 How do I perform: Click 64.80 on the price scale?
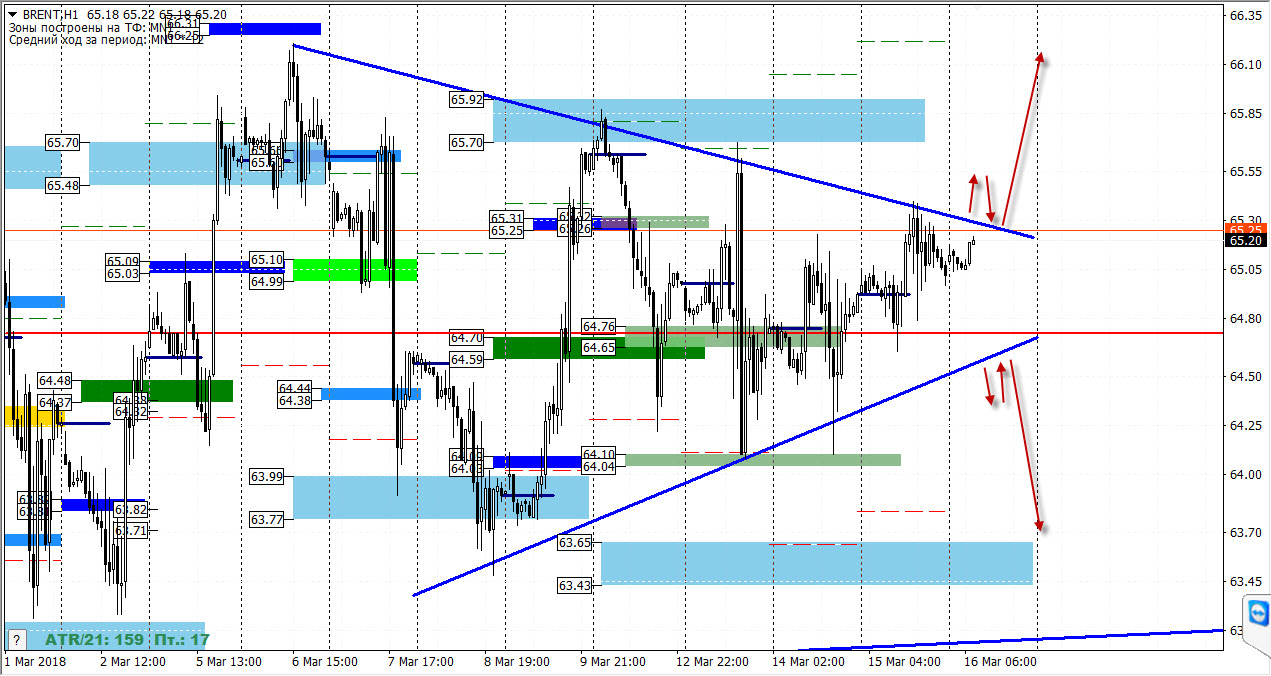(1246, 319)
